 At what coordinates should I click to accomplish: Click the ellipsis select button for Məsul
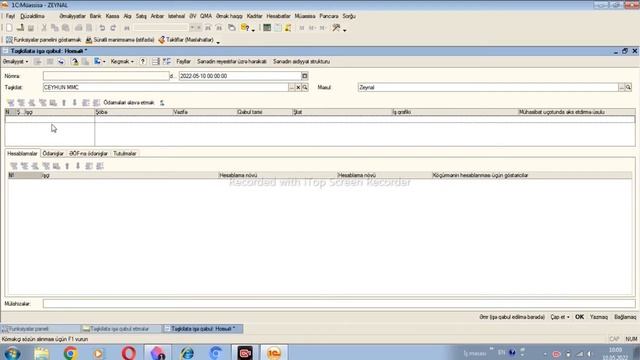pos(621,87)
